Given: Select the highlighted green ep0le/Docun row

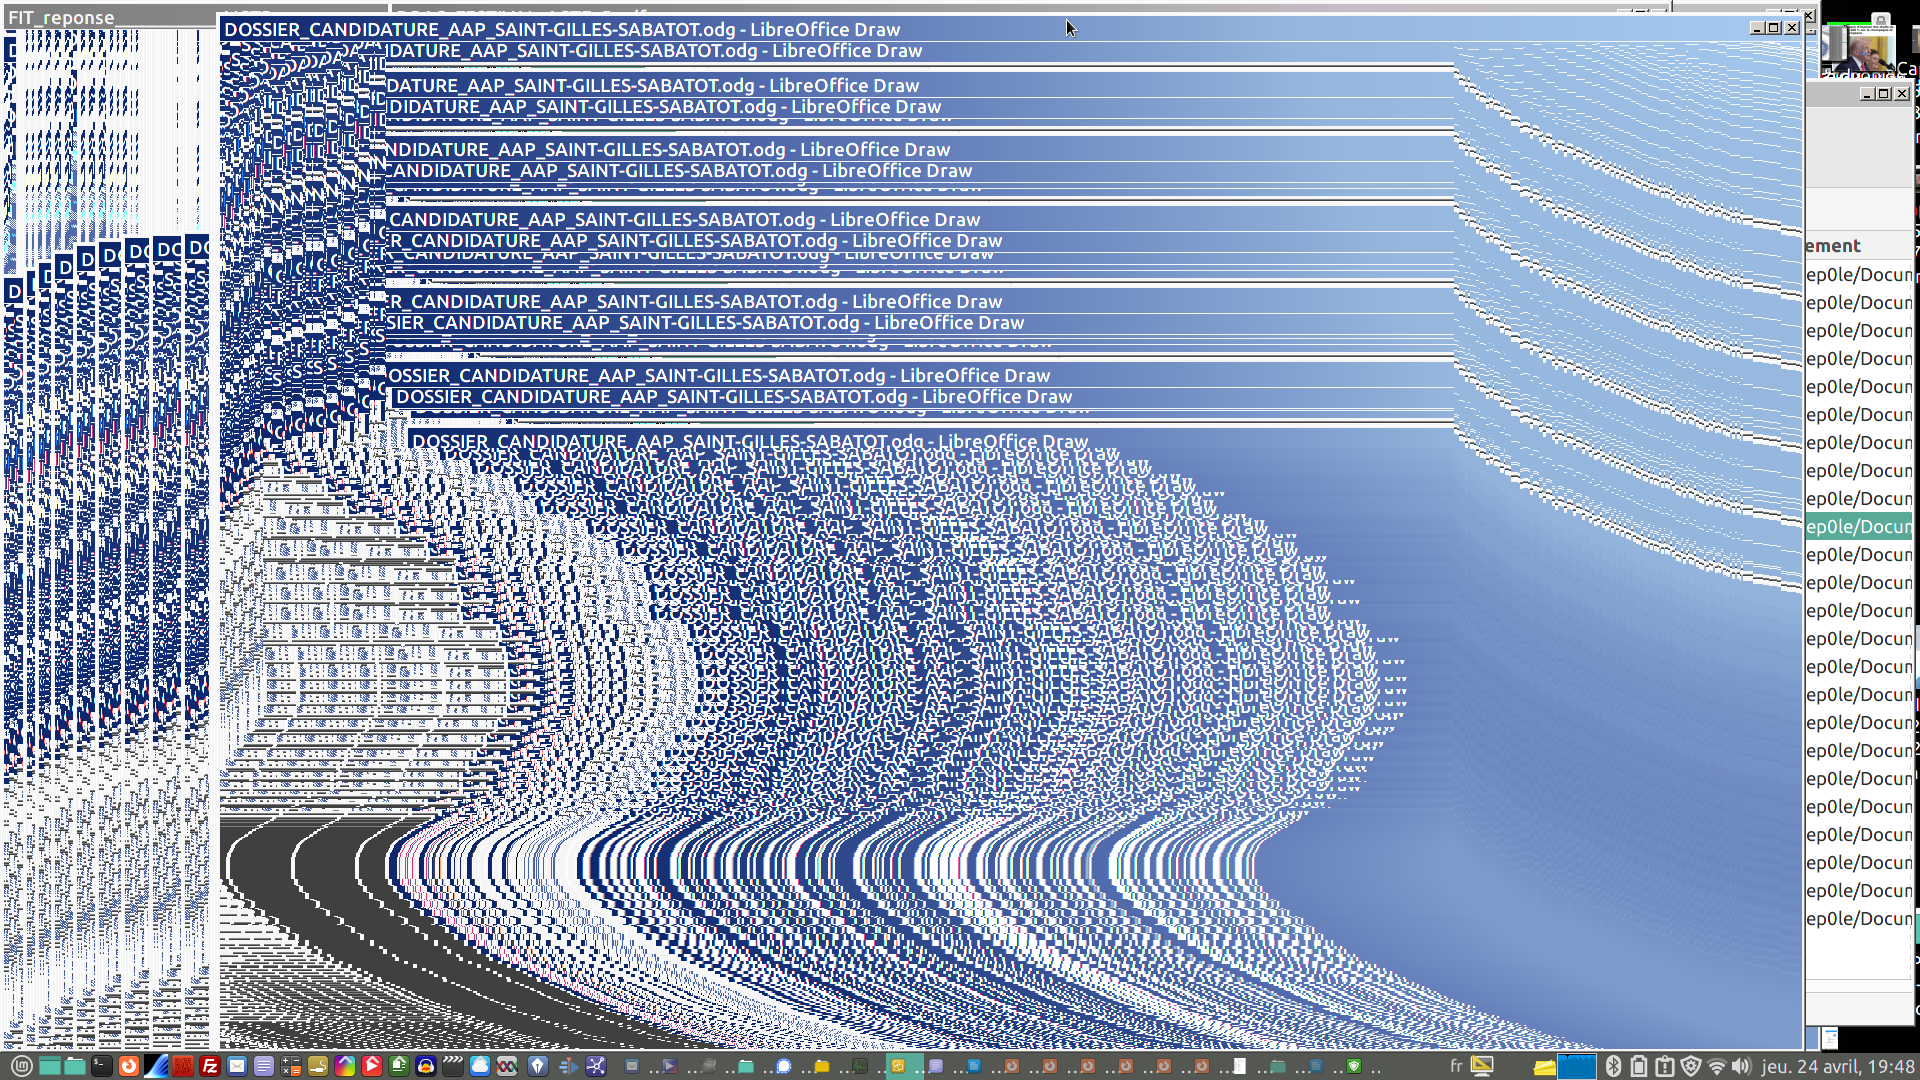Looking at the screenshot, I should click(x=1858, y=526).
